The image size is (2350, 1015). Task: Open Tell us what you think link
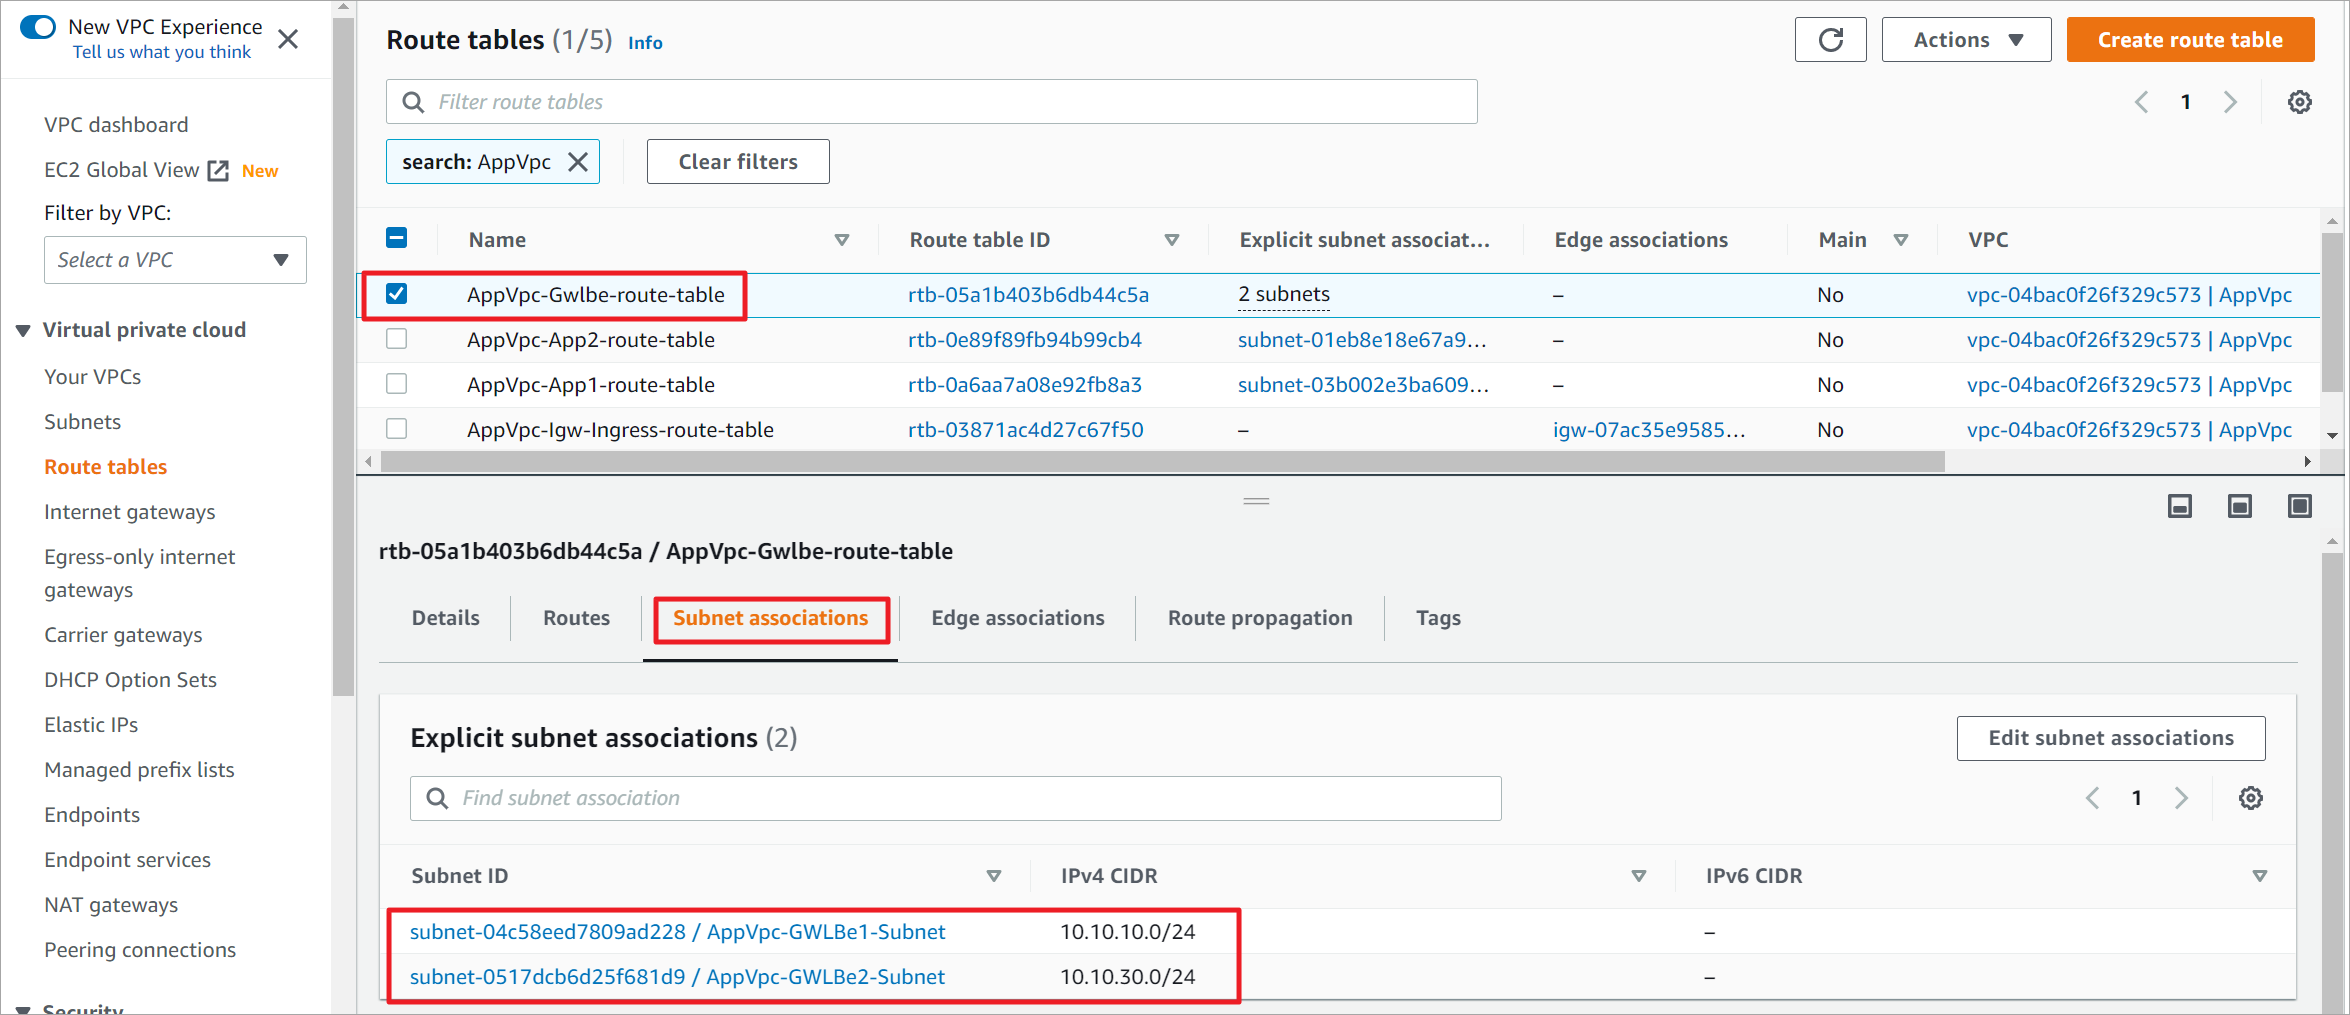[162, 52]
